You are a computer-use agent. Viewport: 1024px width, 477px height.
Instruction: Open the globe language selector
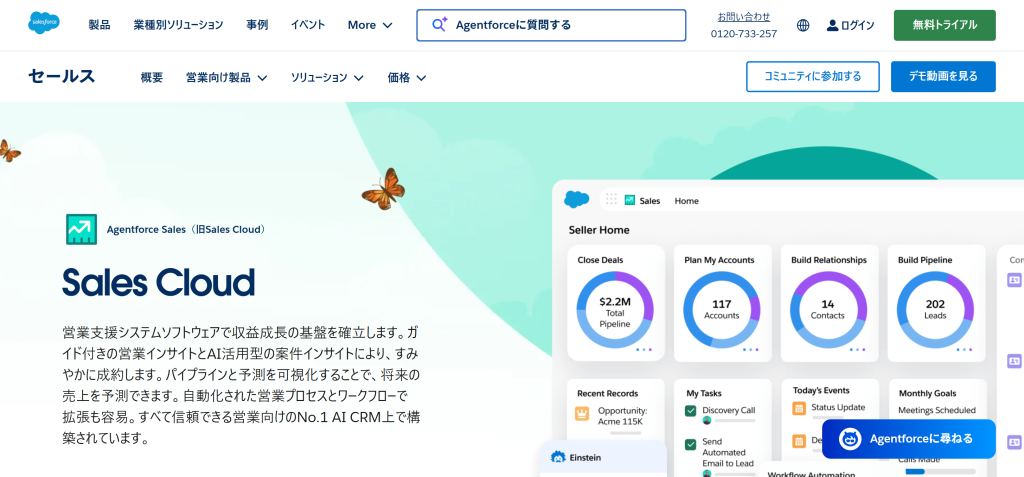[803, 25]
